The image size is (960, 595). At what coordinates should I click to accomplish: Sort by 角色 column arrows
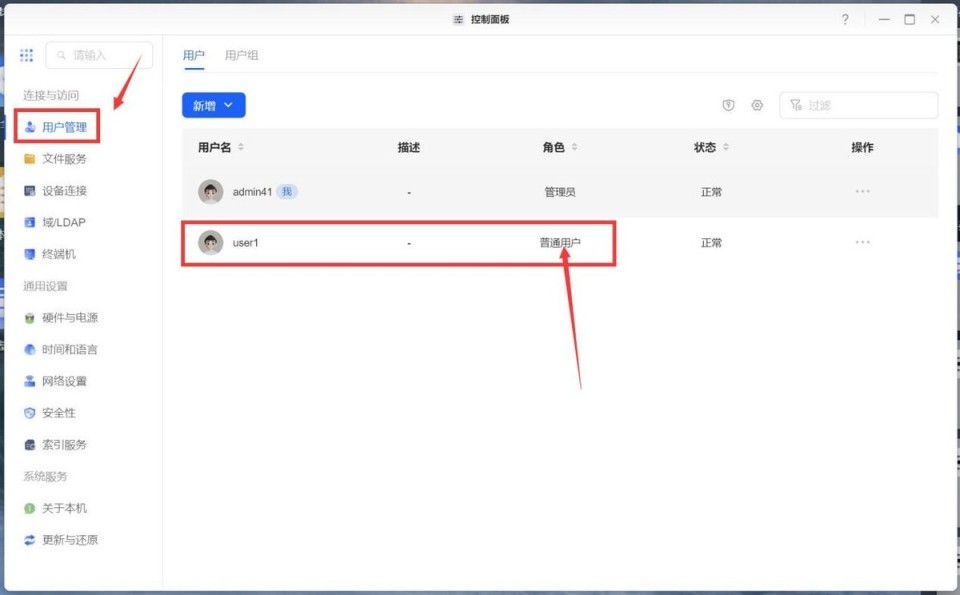coord(574,147)
